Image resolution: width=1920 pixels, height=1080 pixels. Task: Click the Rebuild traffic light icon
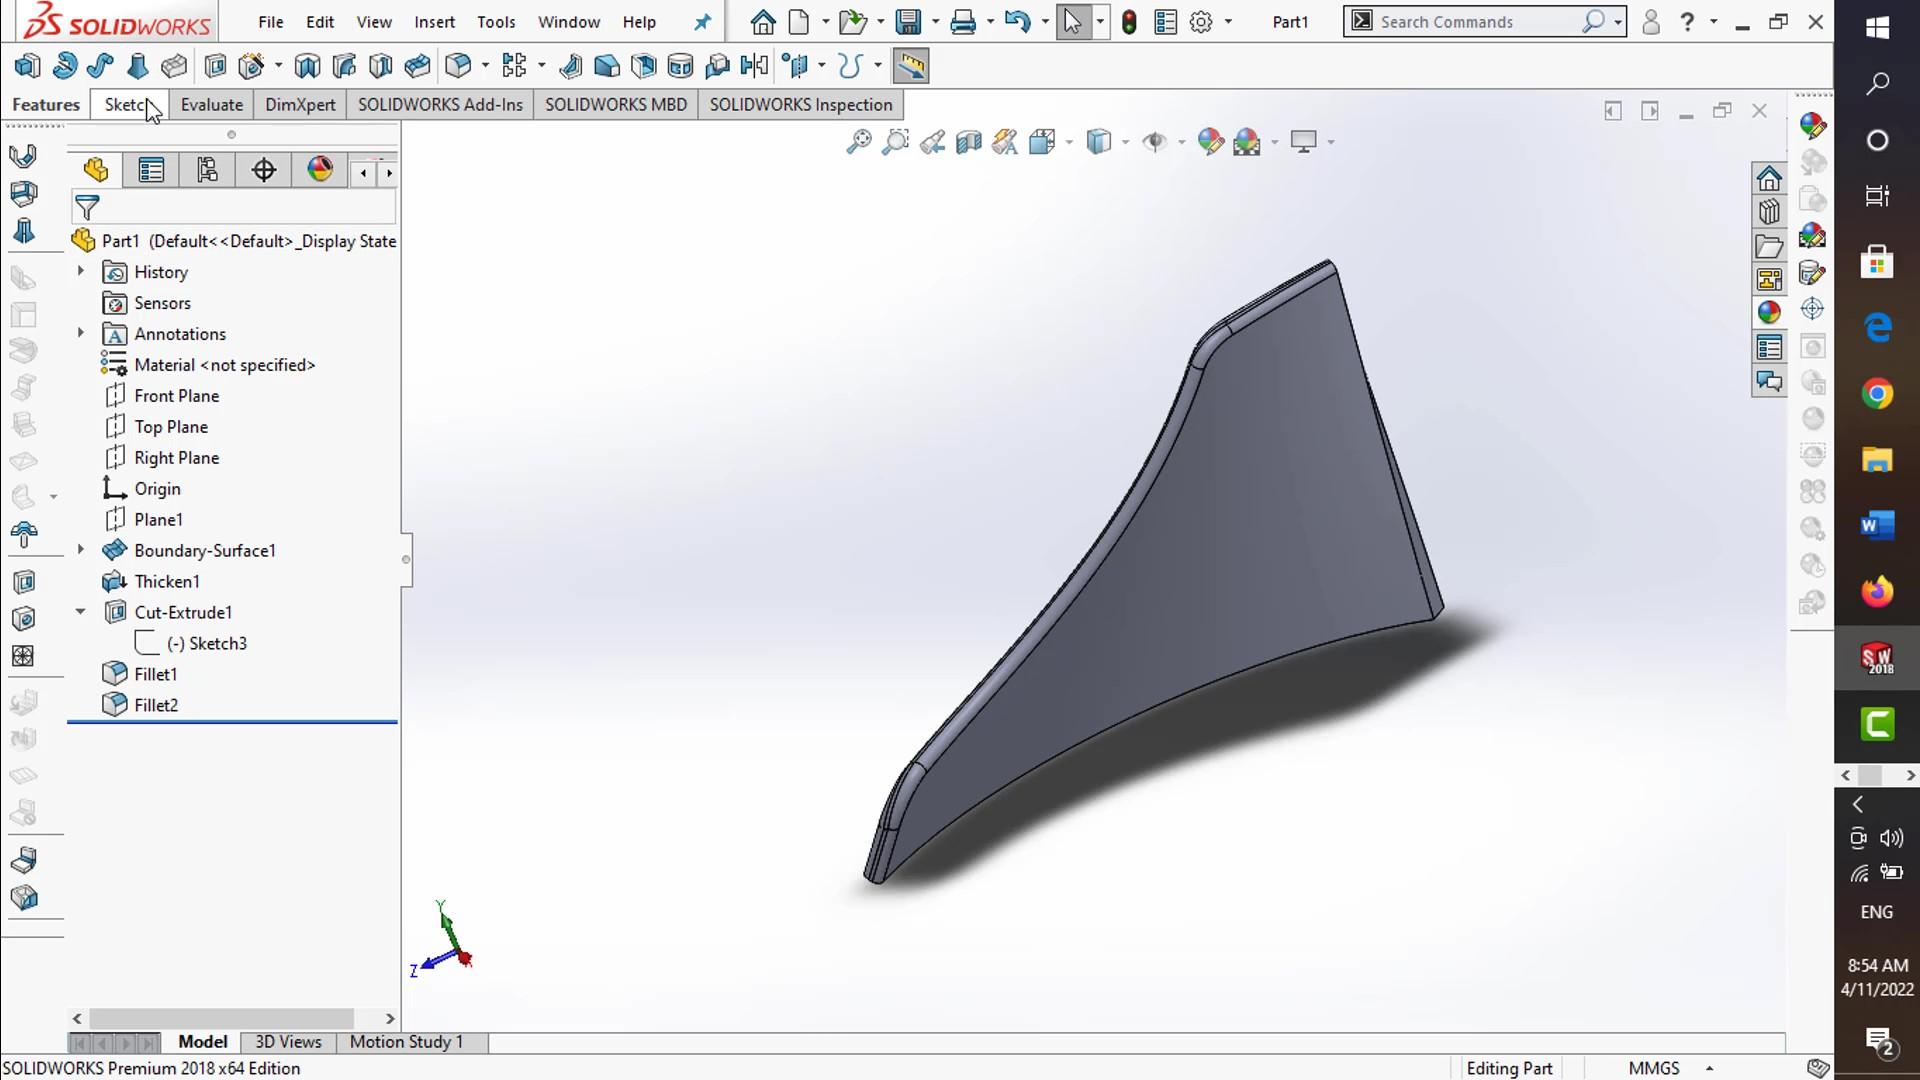coord(1129,22)
